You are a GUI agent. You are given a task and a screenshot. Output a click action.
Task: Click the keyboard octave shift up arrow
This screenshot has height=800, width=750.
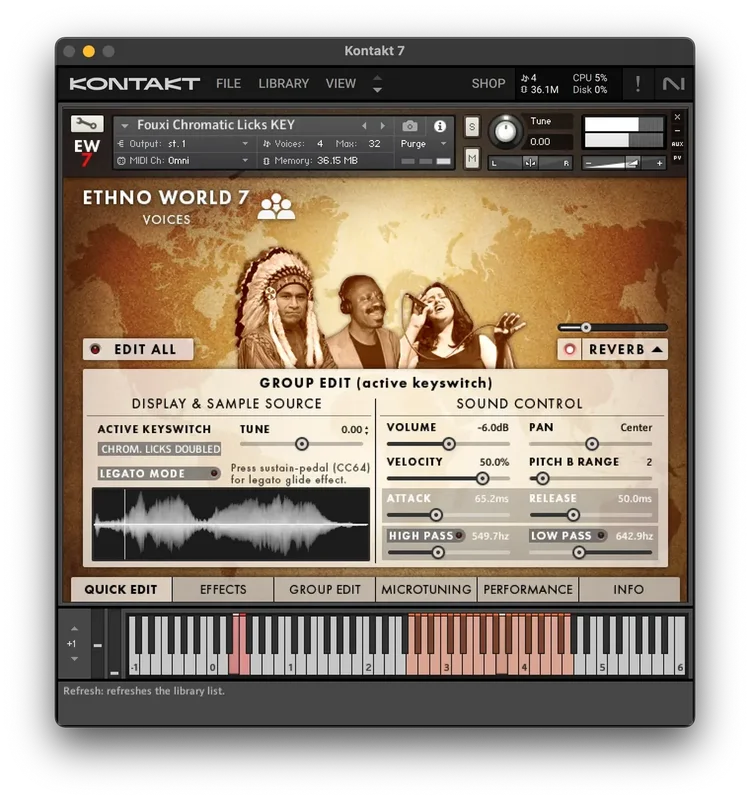click(74, 629)
